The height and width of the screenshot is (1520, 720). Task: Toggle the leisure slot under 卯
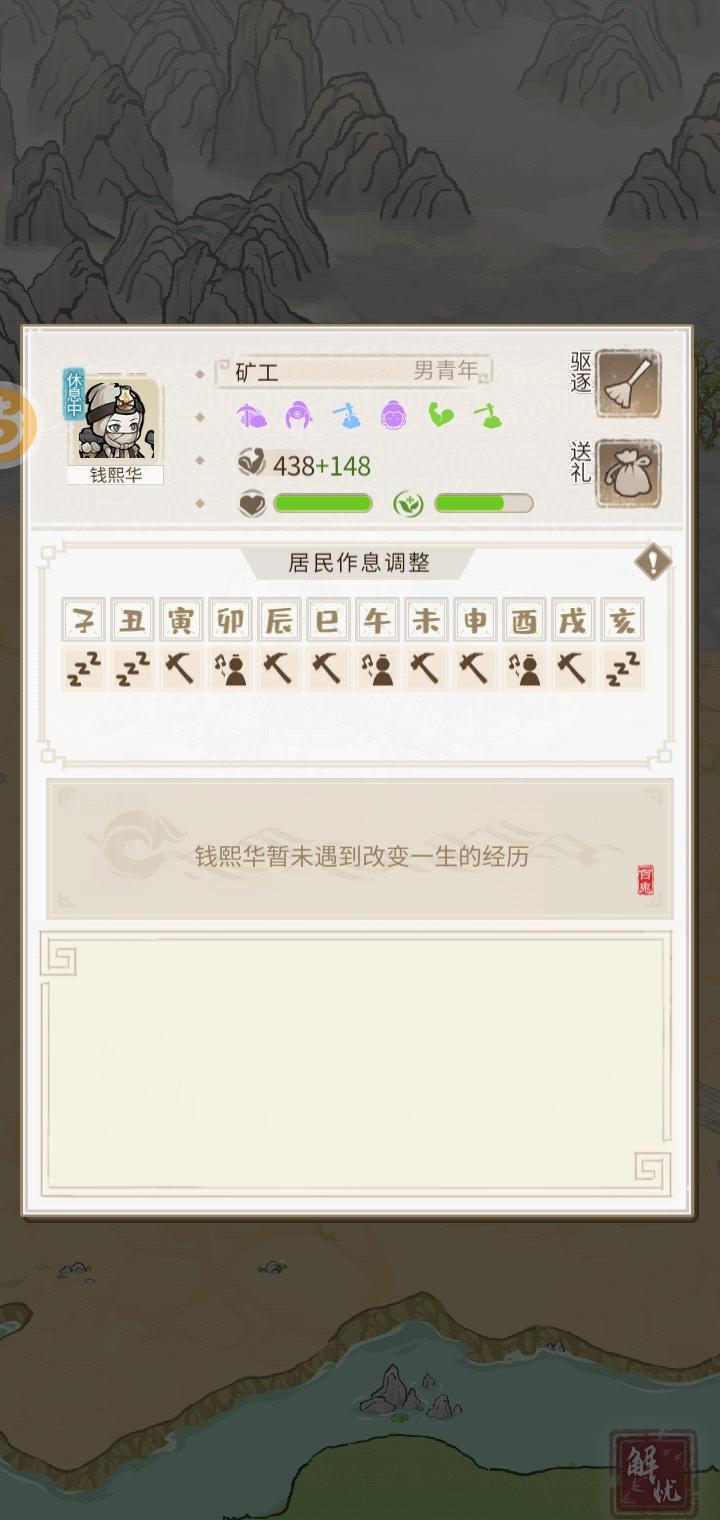[x=231, y=669]
